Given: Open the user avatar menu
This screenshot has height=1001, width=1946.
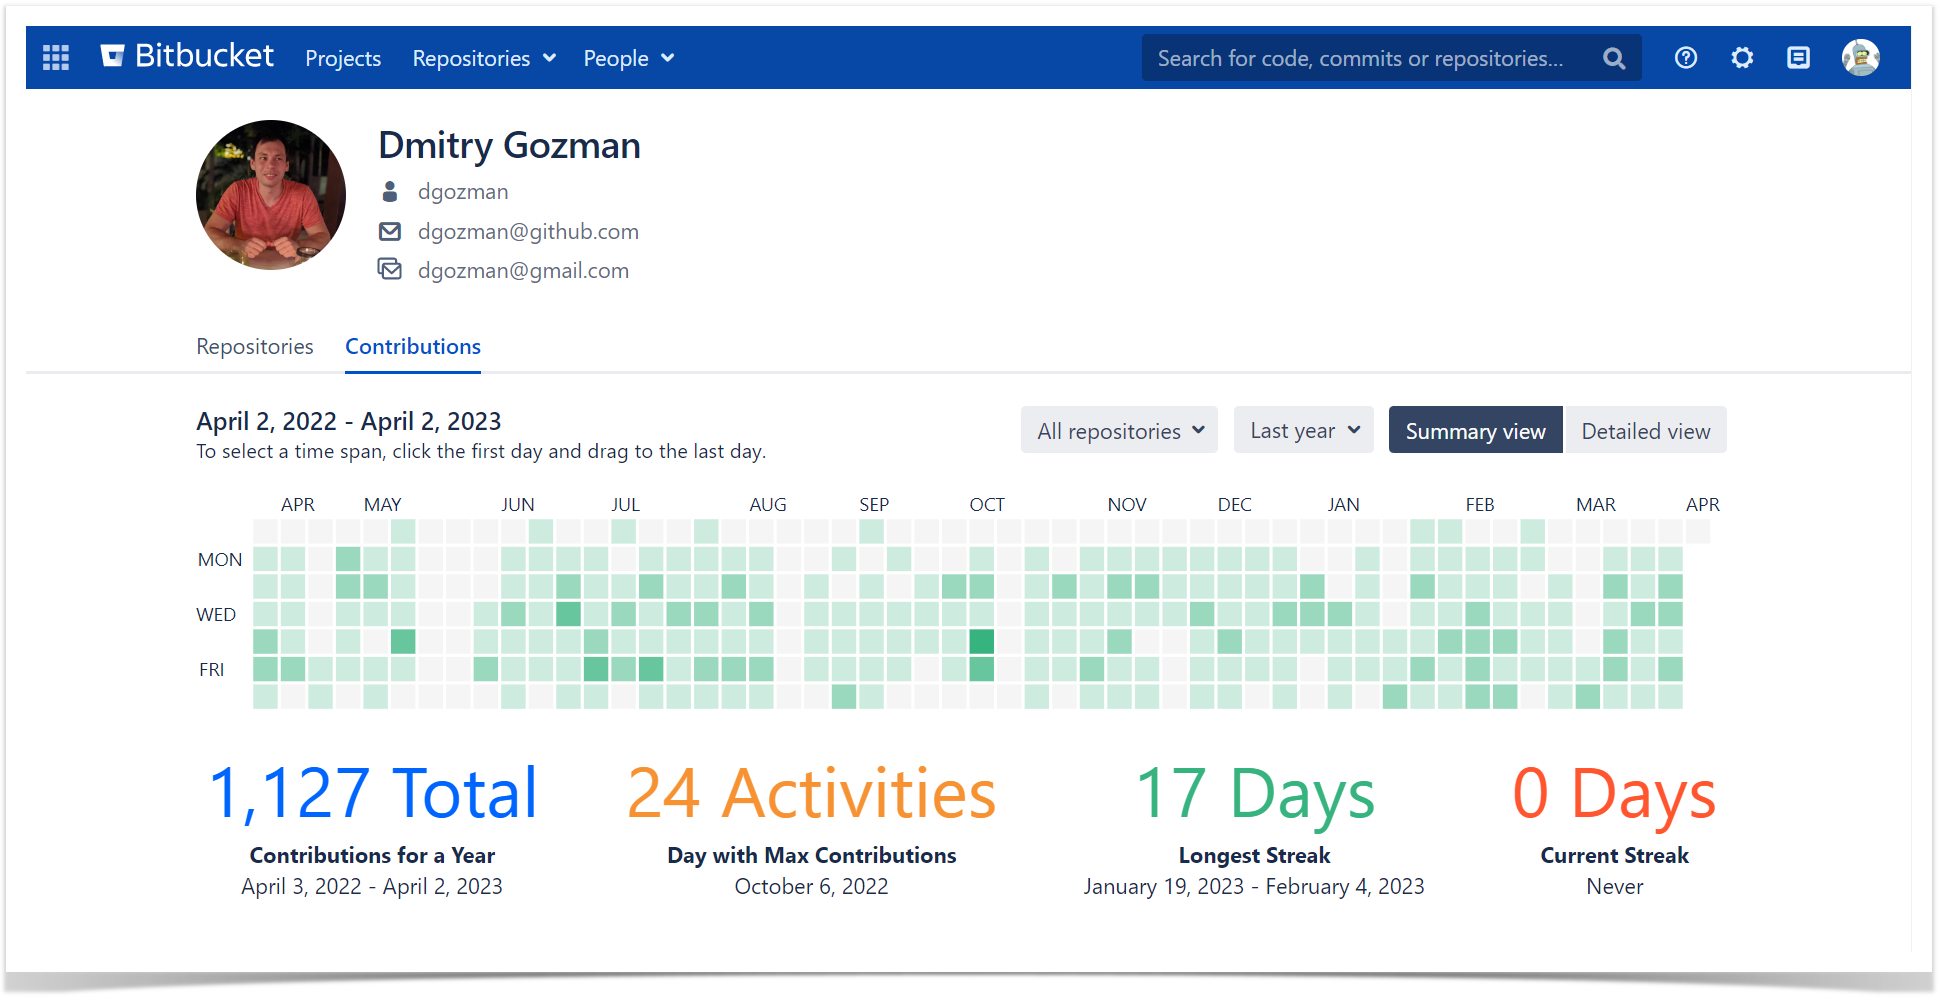Looking at the screenshot, I should click(x=1861, y=58).
